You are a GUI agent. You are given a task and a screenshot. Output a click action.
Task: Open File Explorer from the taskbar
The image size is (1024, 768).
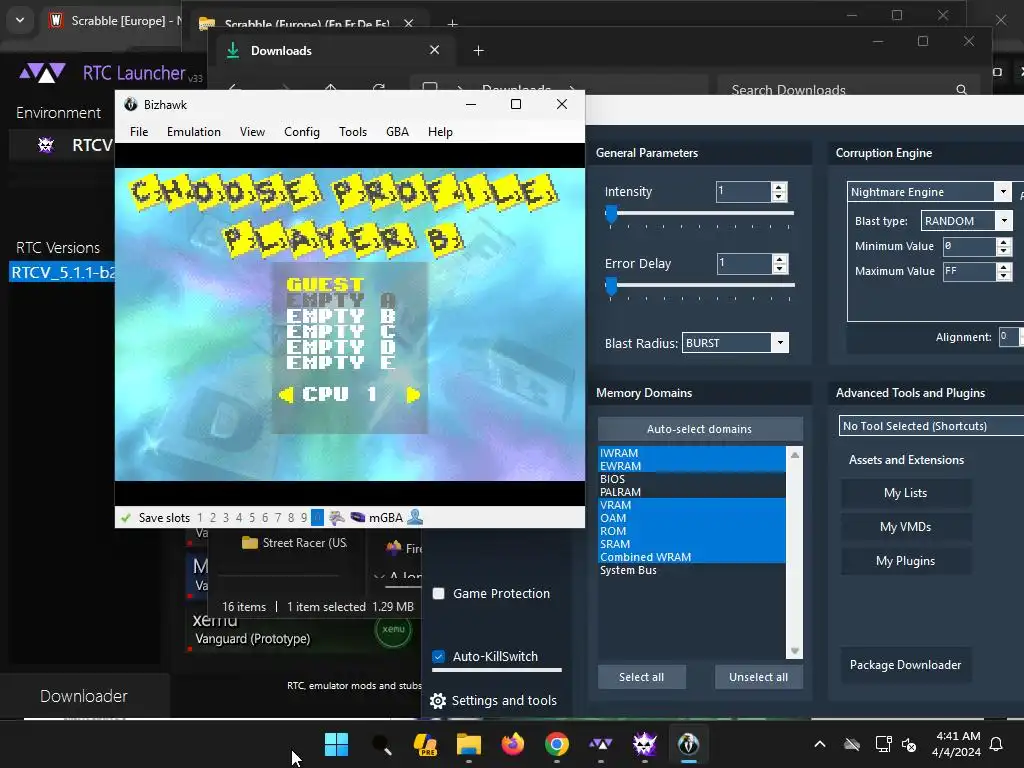[469, 744]
